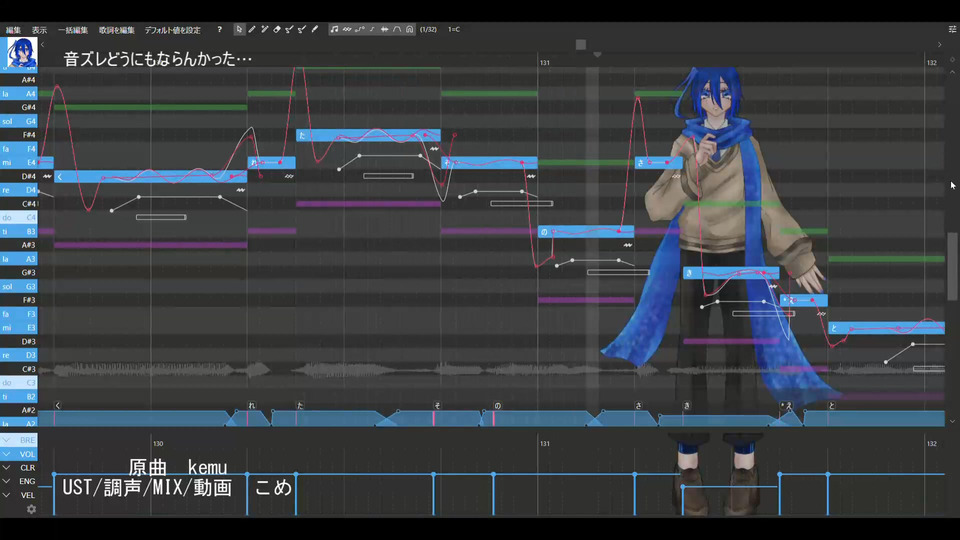Select the cursor selection tool
The image size is (960, 540).
click(239, 29)
